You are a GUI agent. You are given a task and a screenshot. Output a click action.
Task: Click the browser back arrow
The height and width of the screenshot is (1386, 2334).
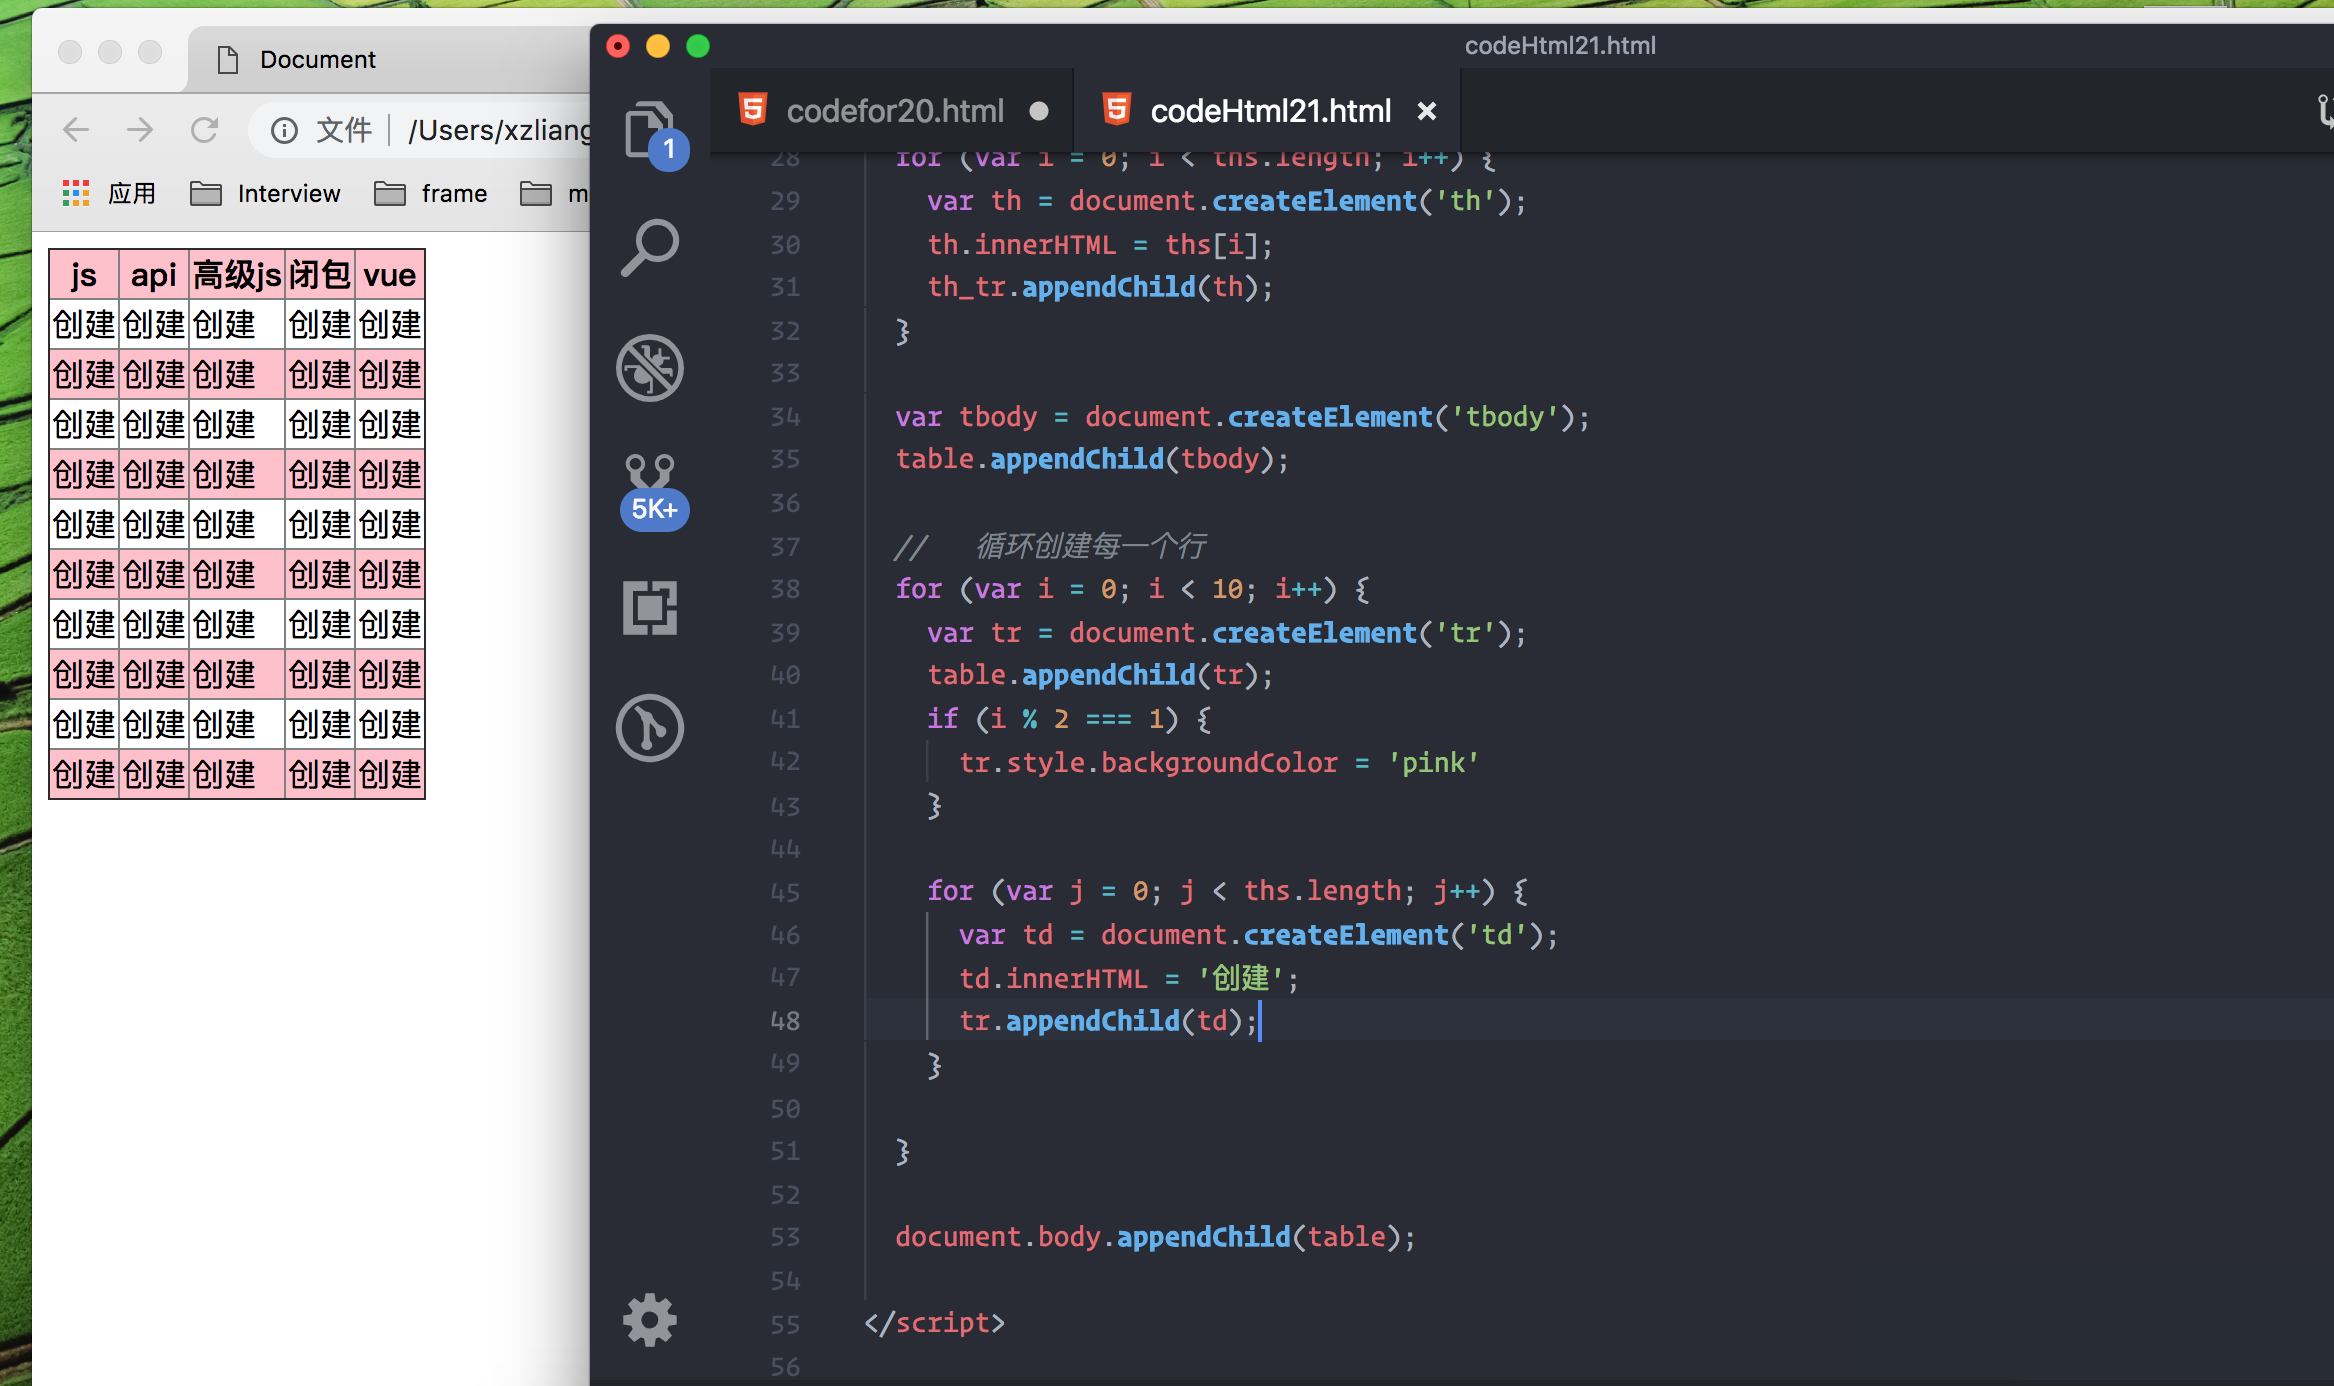pos(76,130)
